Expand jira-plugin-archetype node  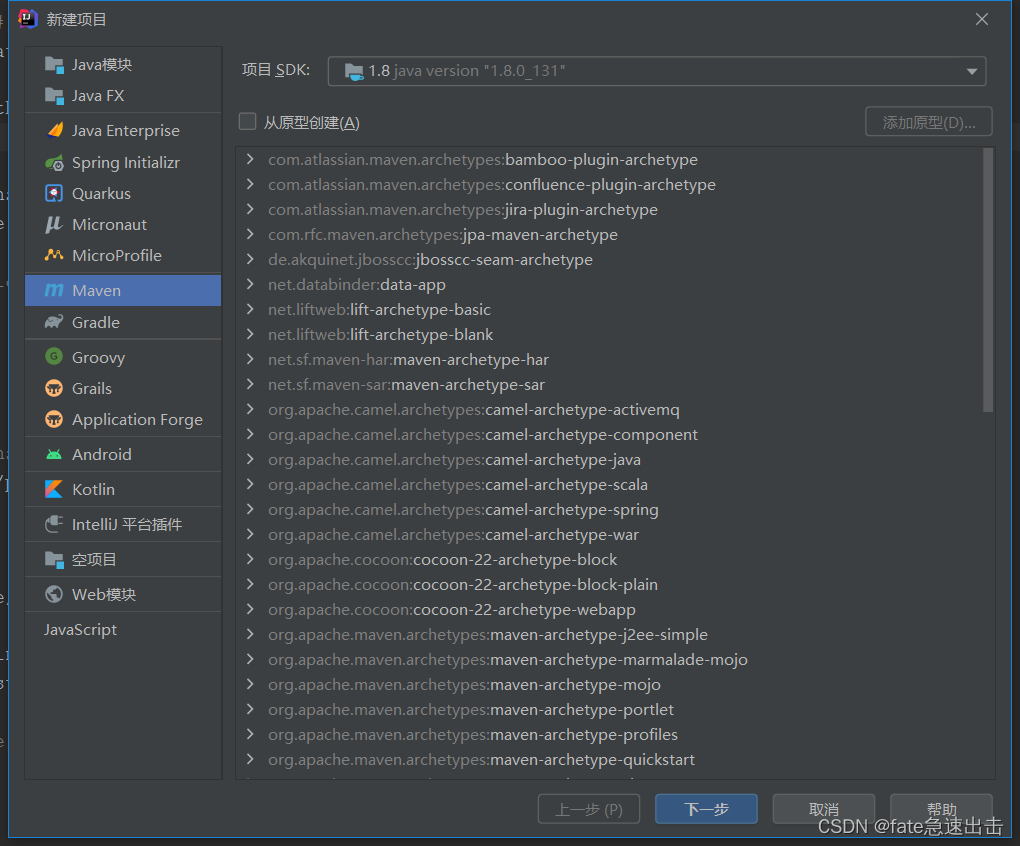pyautogui.click(x=250, y=209)
